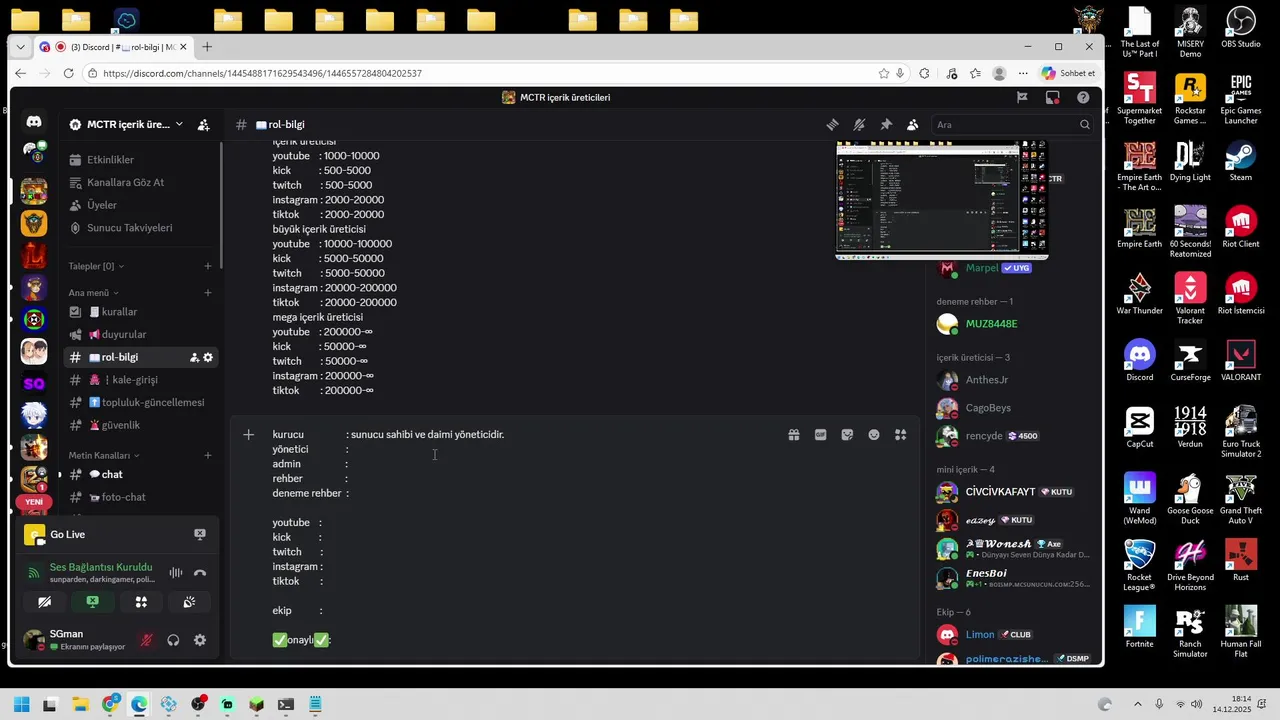Open Sunucu Takviyeleri entry
1280x720 pixels.
coord(139,228)
